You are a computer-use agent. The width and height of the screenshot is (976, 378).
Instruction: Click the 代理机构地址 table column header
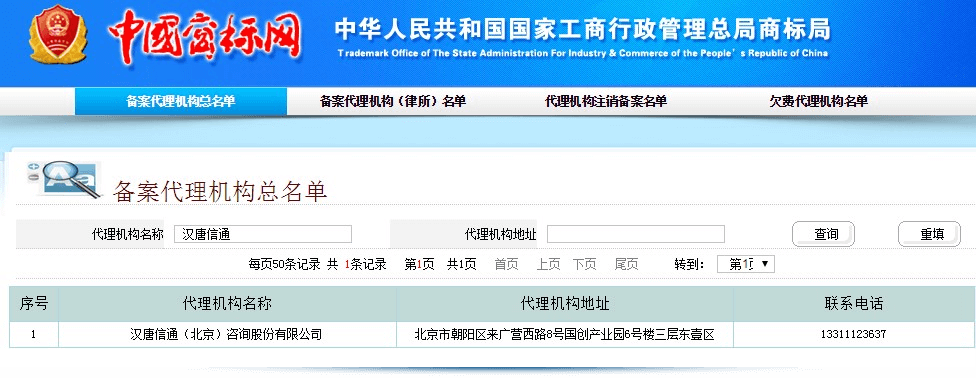pos(565,304)
